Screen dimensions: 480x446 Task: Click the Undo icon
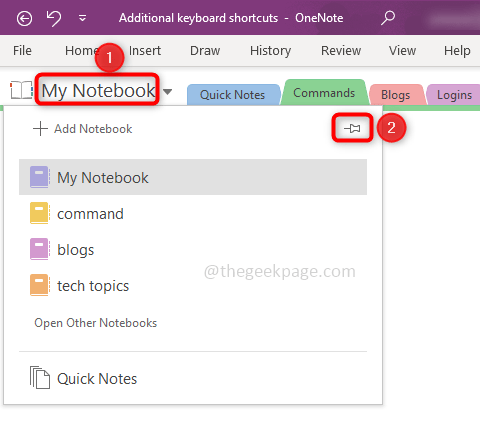54,18
